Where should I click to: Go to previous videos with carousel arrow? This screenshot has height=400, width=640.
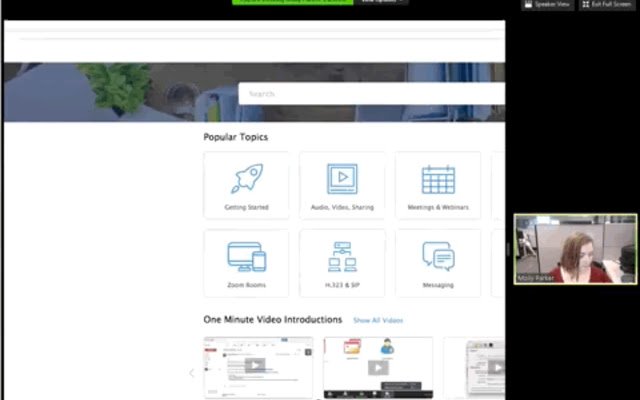[192, 373]
